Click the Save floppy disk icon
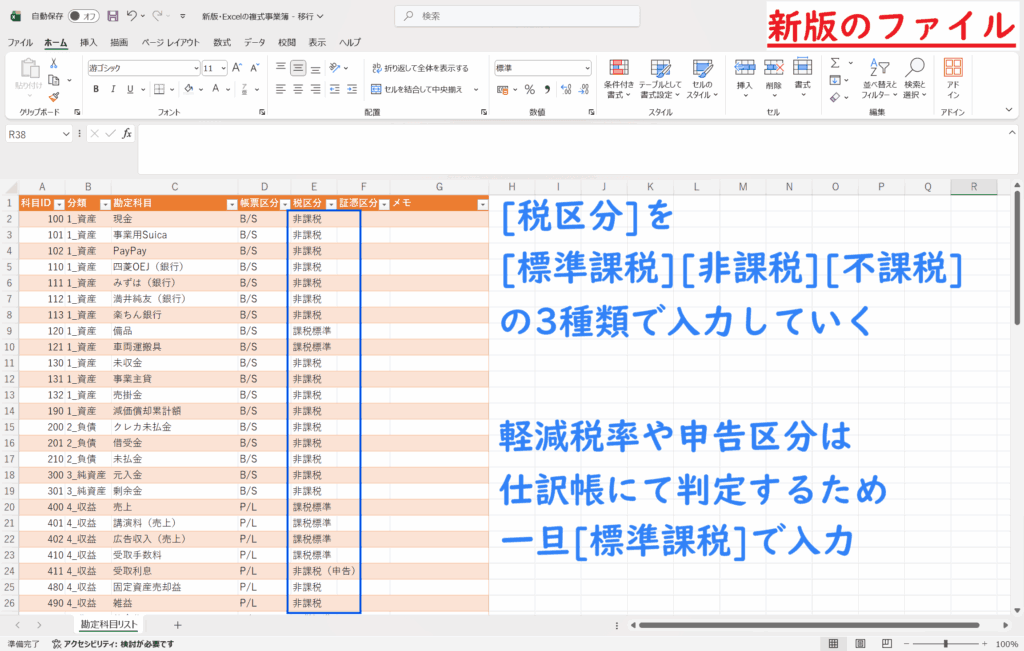 click(x=113, y=16)
